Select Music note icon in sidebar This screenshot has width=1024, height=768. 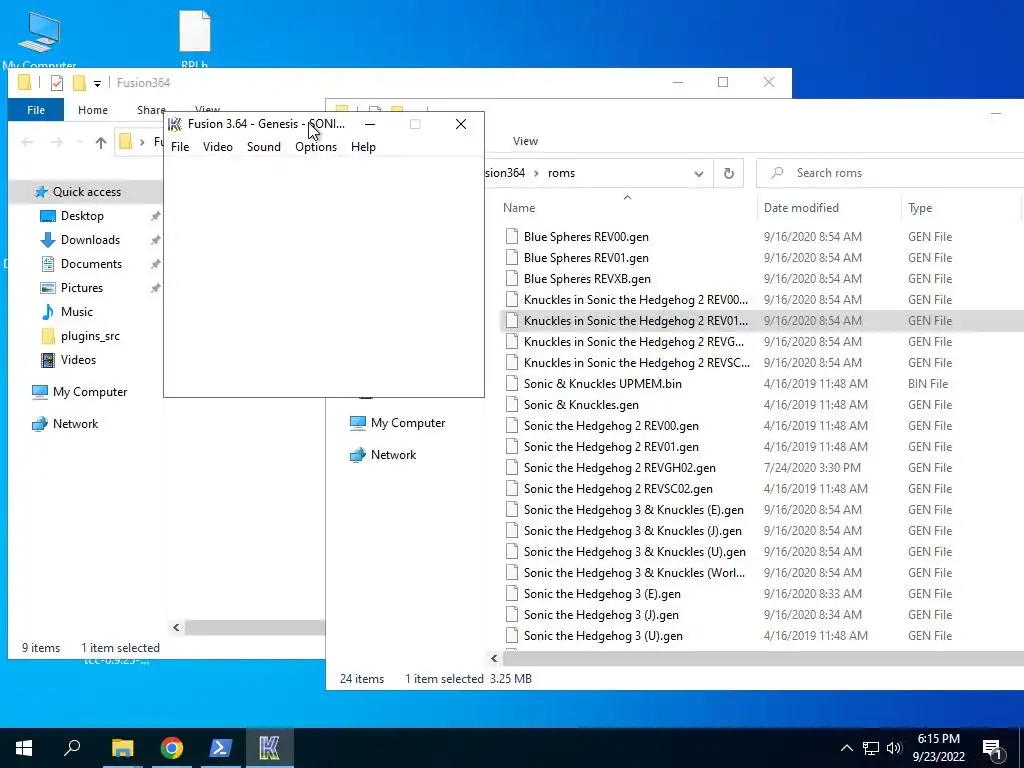(x=48, y=312)
